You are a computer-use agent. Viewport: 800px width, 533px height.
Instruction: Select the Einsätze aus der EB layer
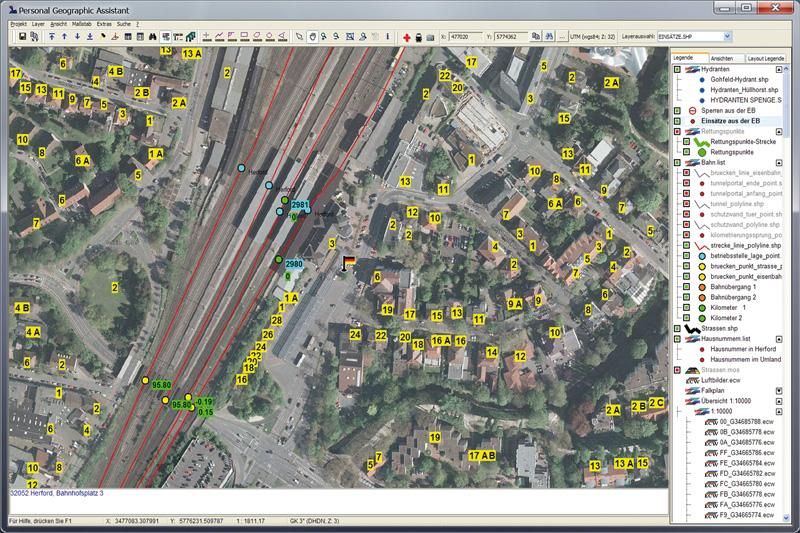point(731,121)
